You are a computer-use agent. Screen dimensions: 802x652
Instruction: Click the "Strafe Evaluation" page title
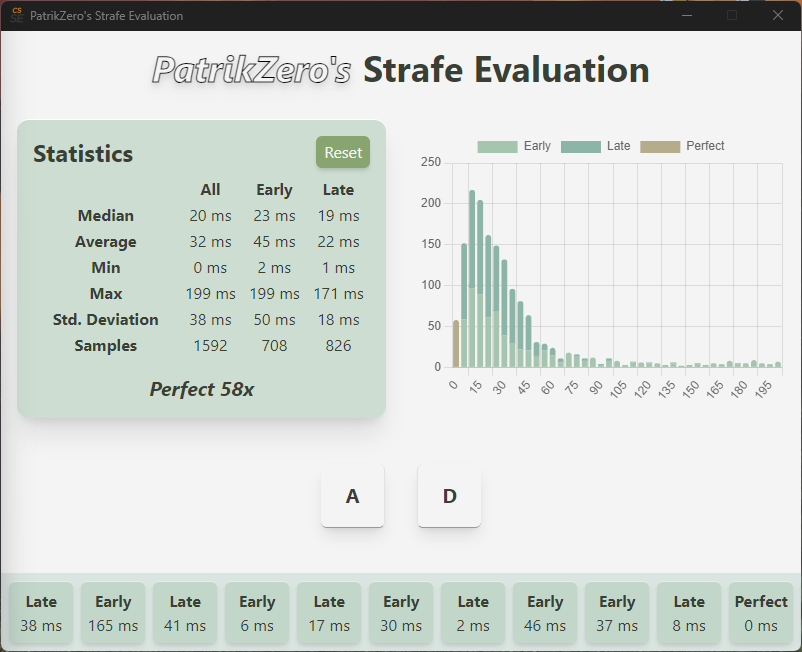pyautogui.click(x=506, y=70)
